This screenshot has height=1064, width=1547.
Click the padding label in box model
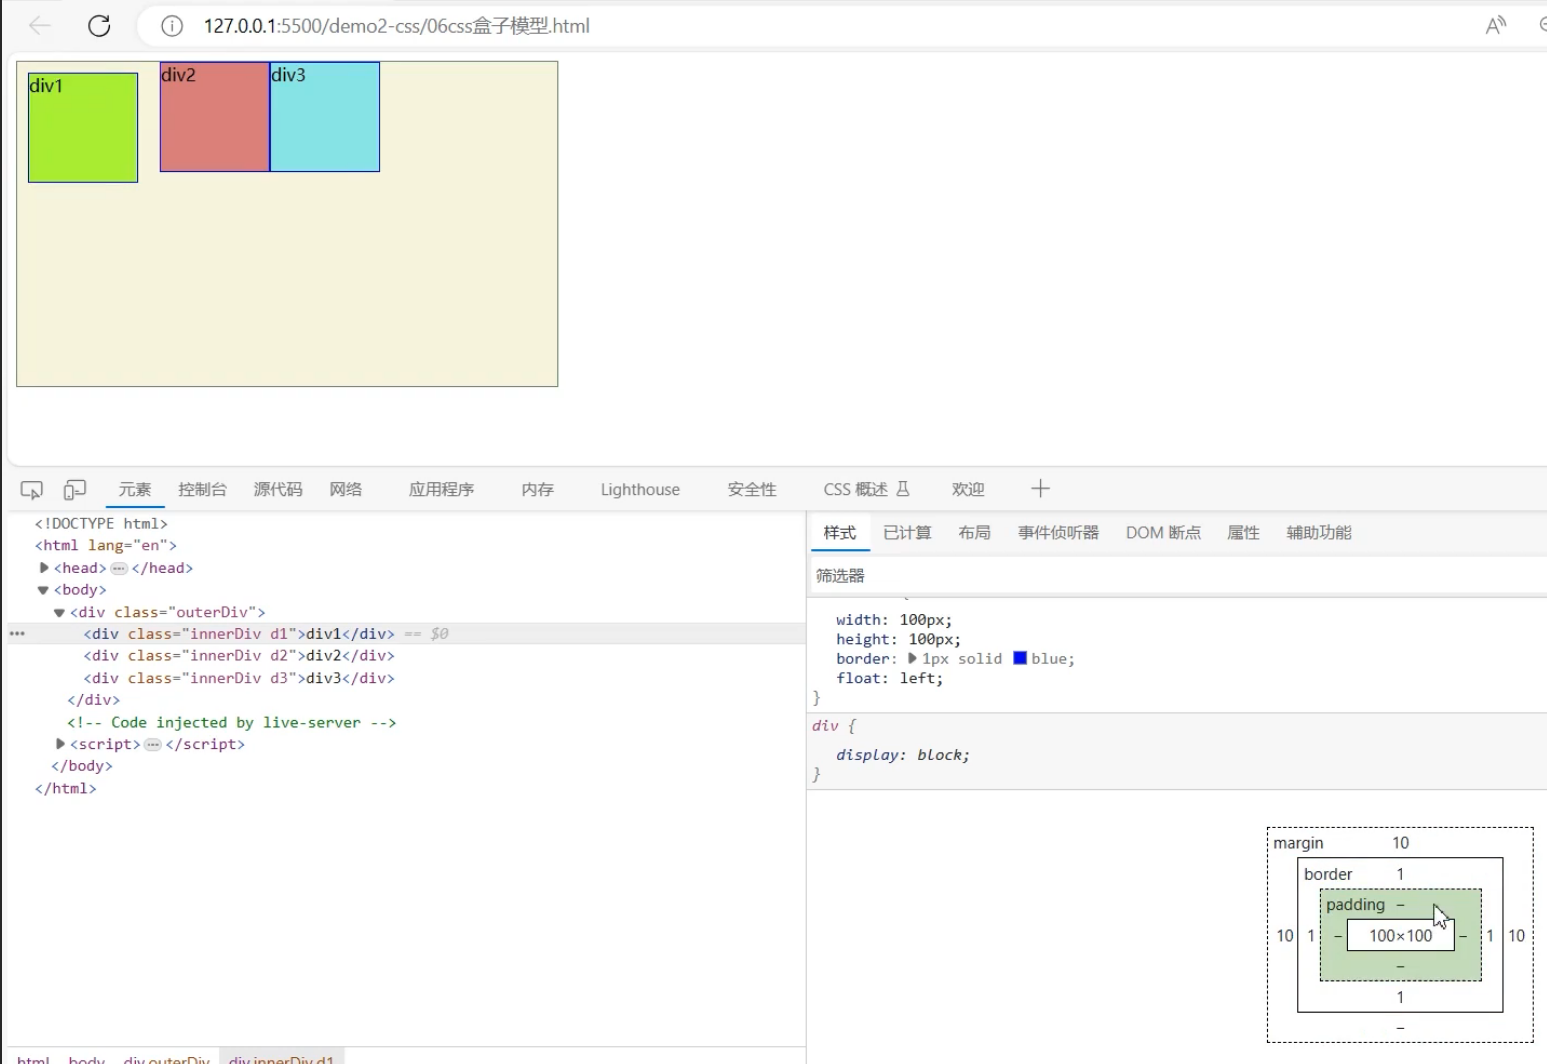tap(1355, 905)
